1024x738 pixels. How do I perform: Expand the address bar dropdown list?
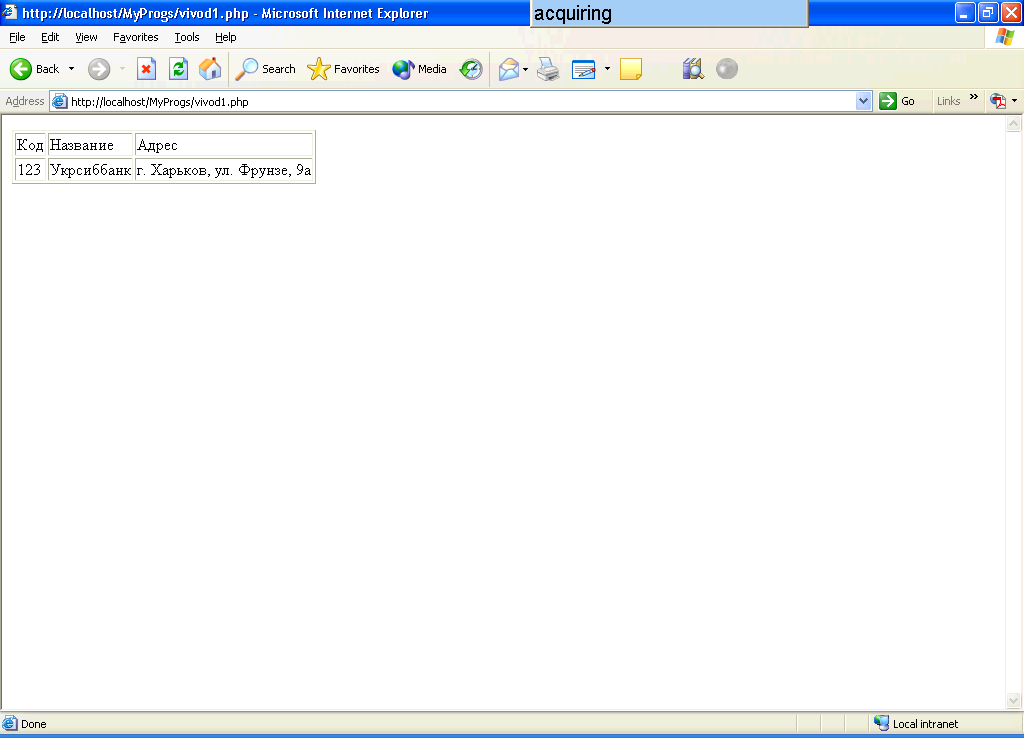(x=863, y=101)
